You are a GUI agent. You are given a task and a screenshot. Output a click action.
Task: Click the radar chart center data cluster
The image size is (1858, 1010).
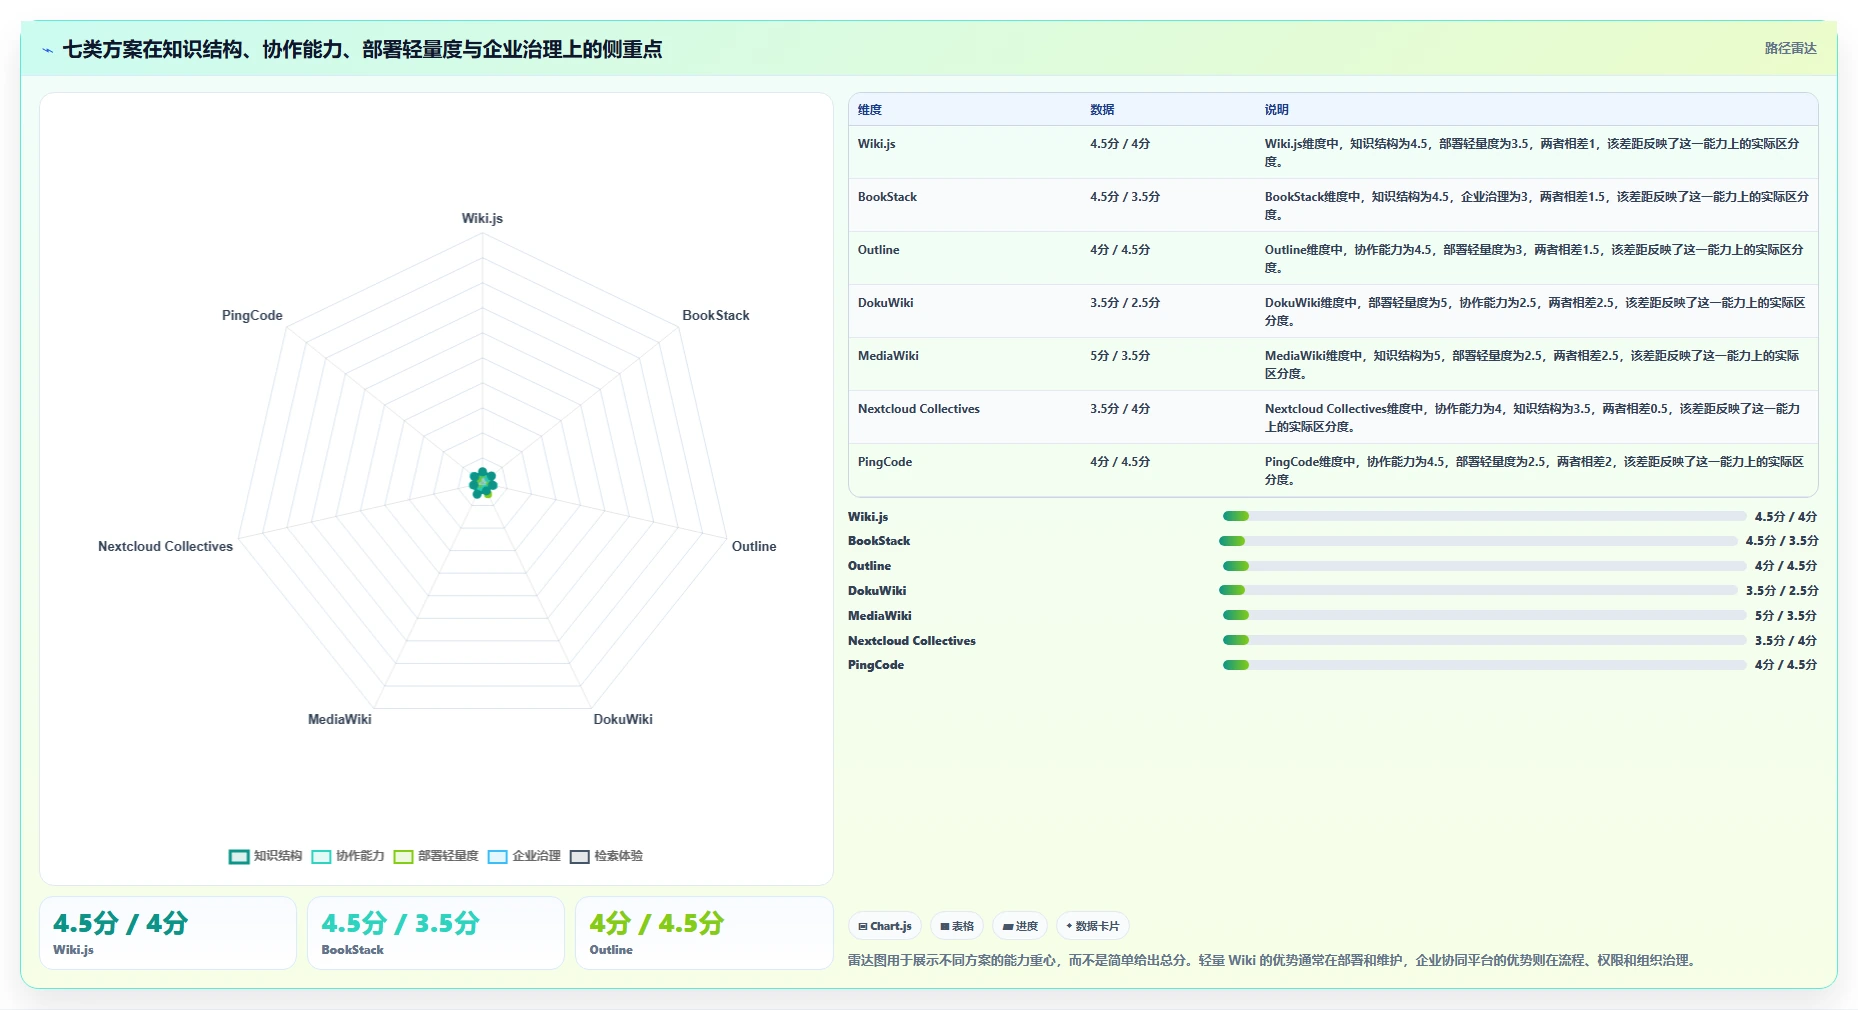pyautogui.click(x=483, y=483)
